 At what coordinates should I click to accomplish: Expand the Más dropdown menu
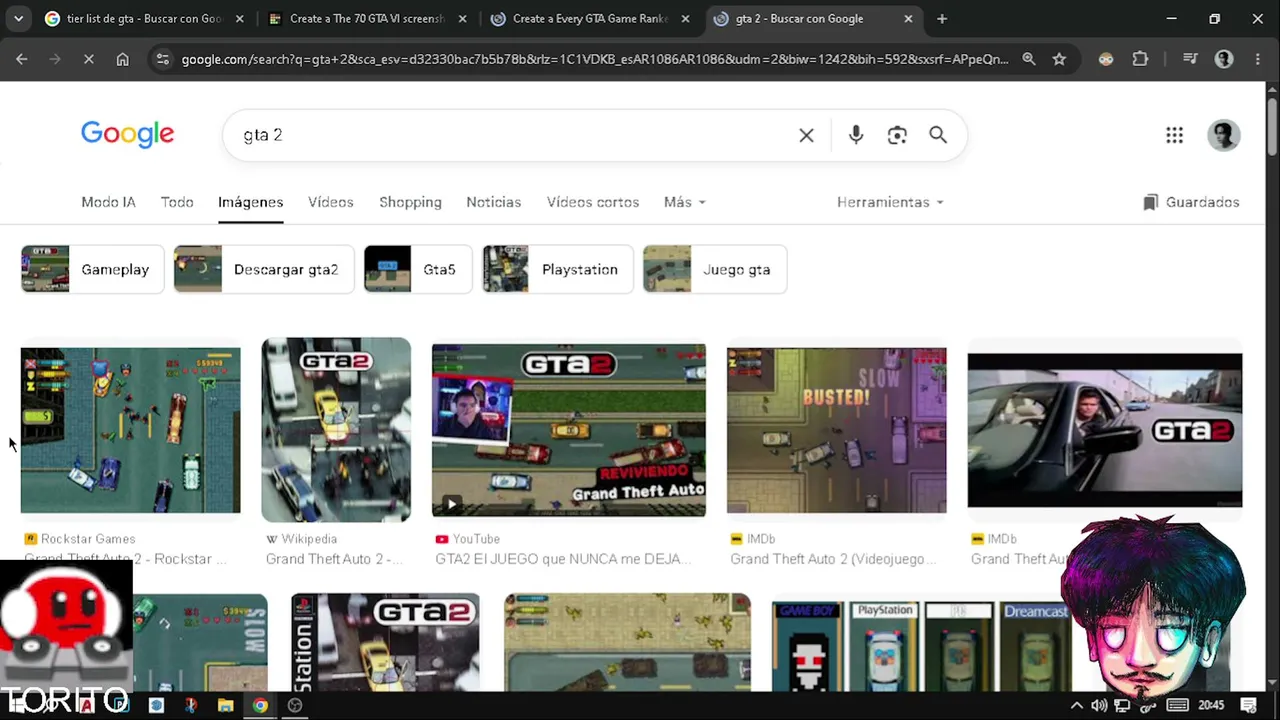coord(685,202)
